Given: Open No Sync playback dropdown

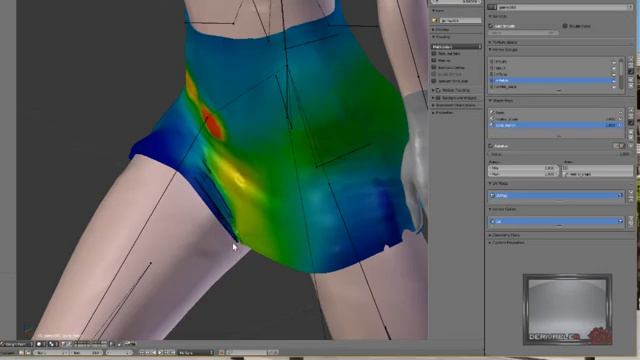Looking at the screenshot, I should click(196, 352).
